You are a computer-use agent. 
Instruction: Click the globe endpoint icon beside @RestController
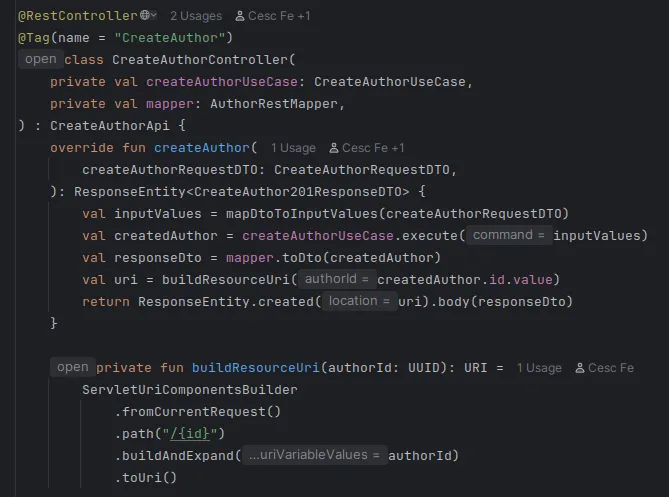point(145,15)
